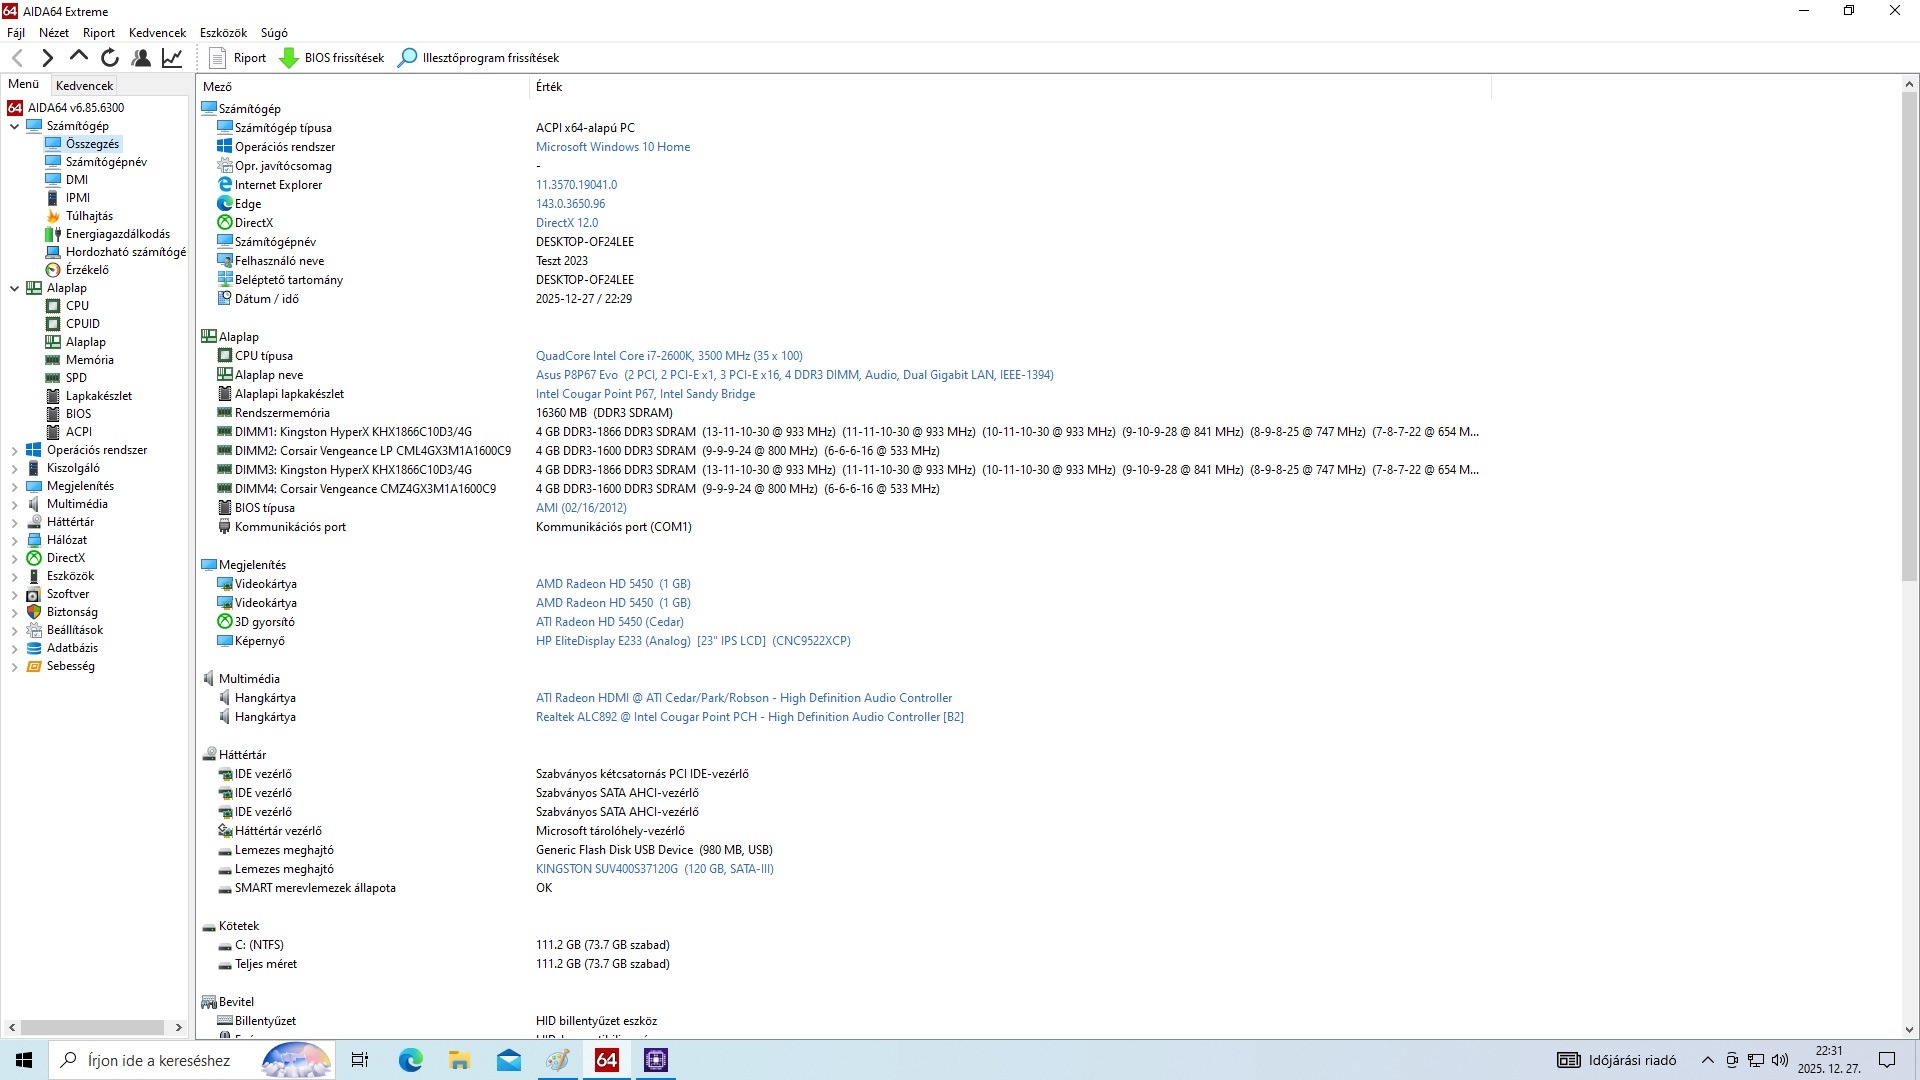The height and width of the screenshot is (1080, 1920).
Task: Open the Eszközök menu
Action: point(223,33)
